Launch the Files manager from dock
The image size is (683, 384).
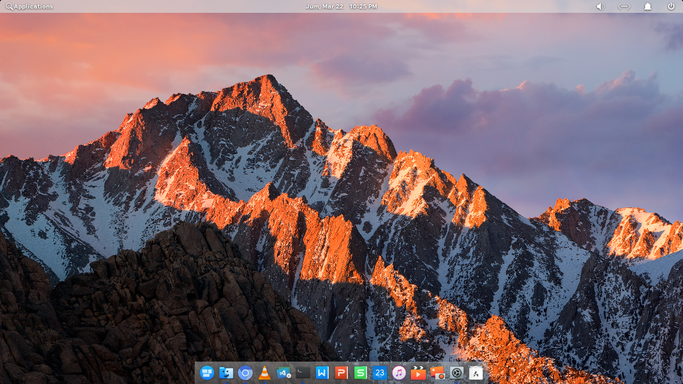[226, 373]
